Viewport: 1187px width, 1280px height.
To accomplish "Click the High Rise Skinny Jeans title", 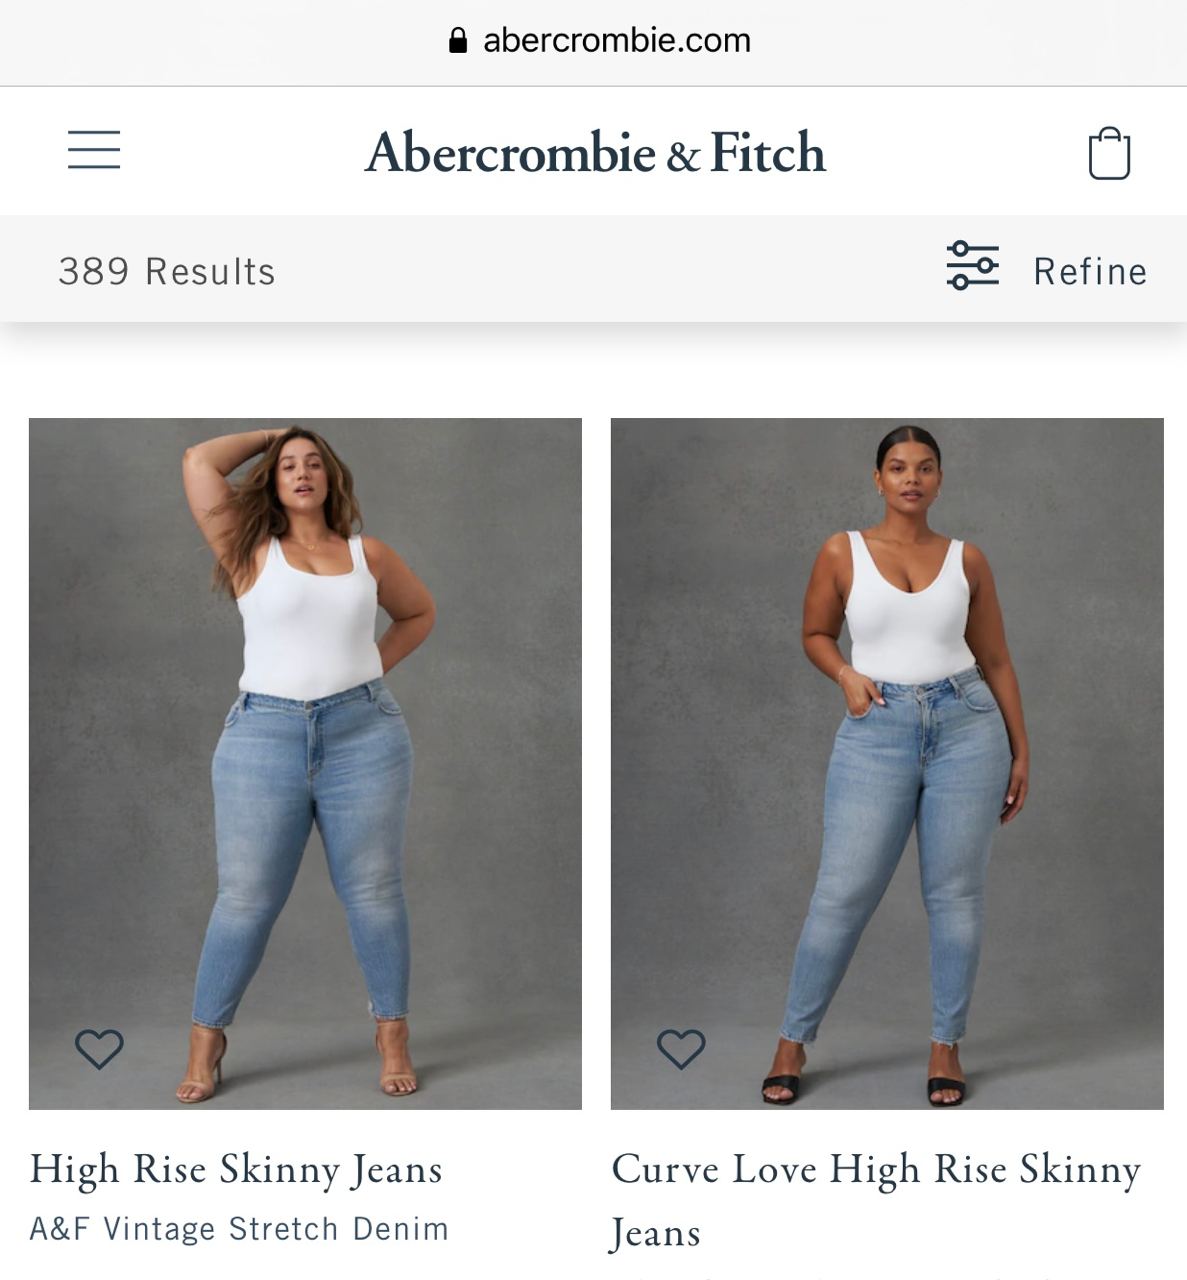I will pos(236,1169).
